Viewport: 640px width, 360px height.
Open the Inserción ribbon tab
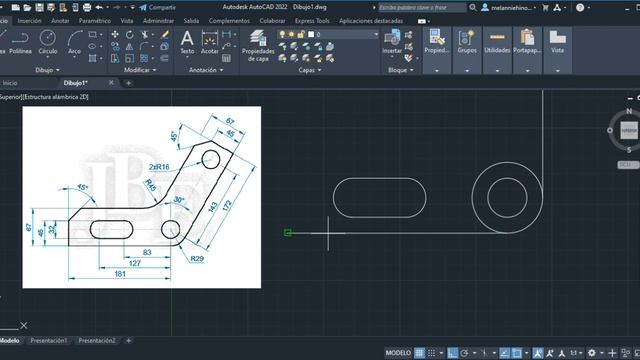tap(29, 20)
